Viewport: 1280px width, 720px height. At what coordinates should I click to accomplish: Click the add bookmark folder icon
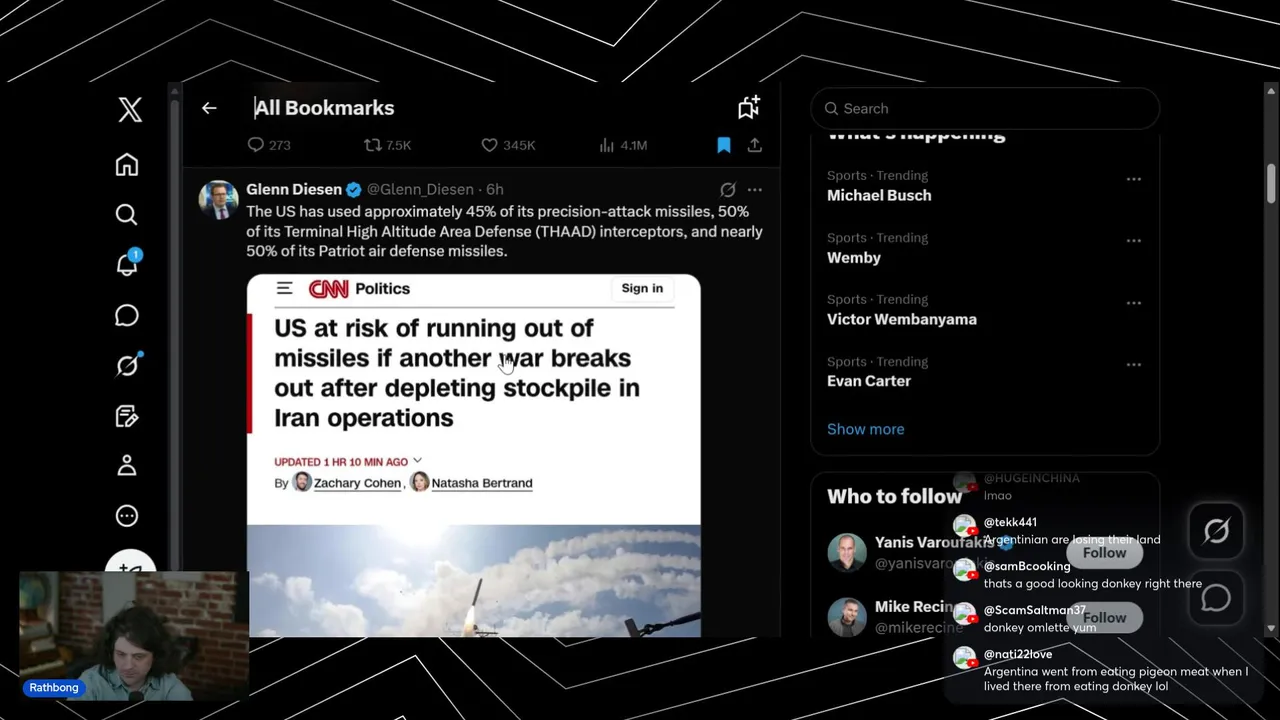(x=749, y=107)
